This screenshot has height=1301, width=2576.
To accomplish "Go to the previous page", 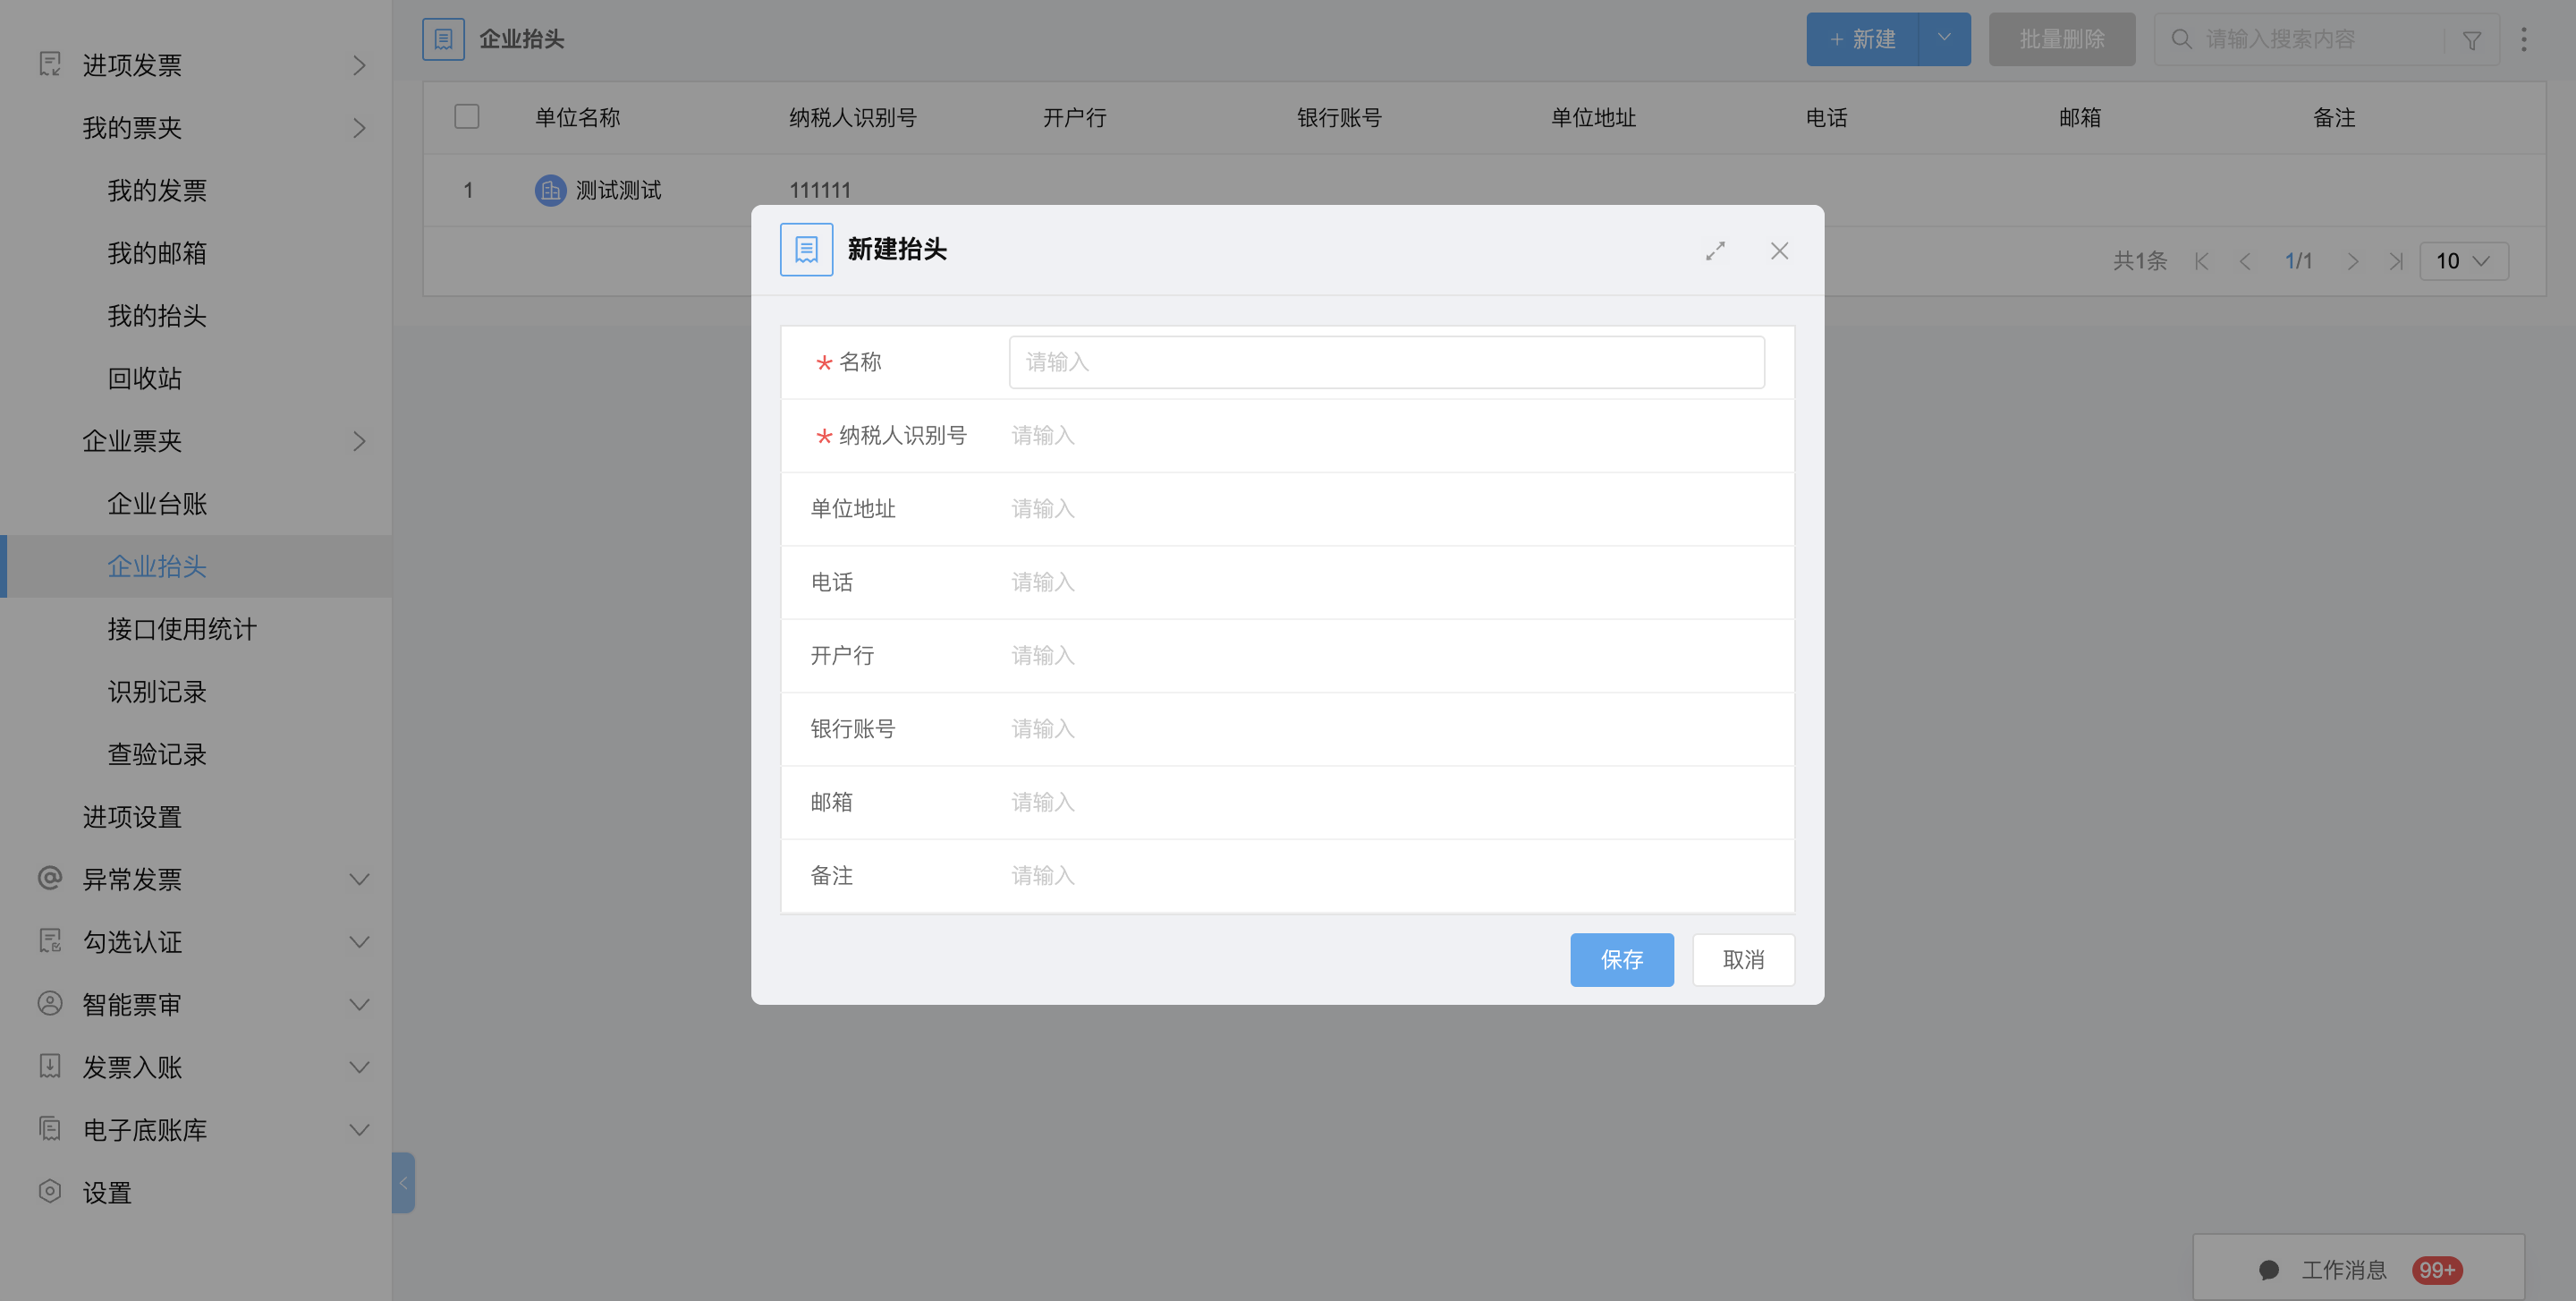I will [2245, 261].
